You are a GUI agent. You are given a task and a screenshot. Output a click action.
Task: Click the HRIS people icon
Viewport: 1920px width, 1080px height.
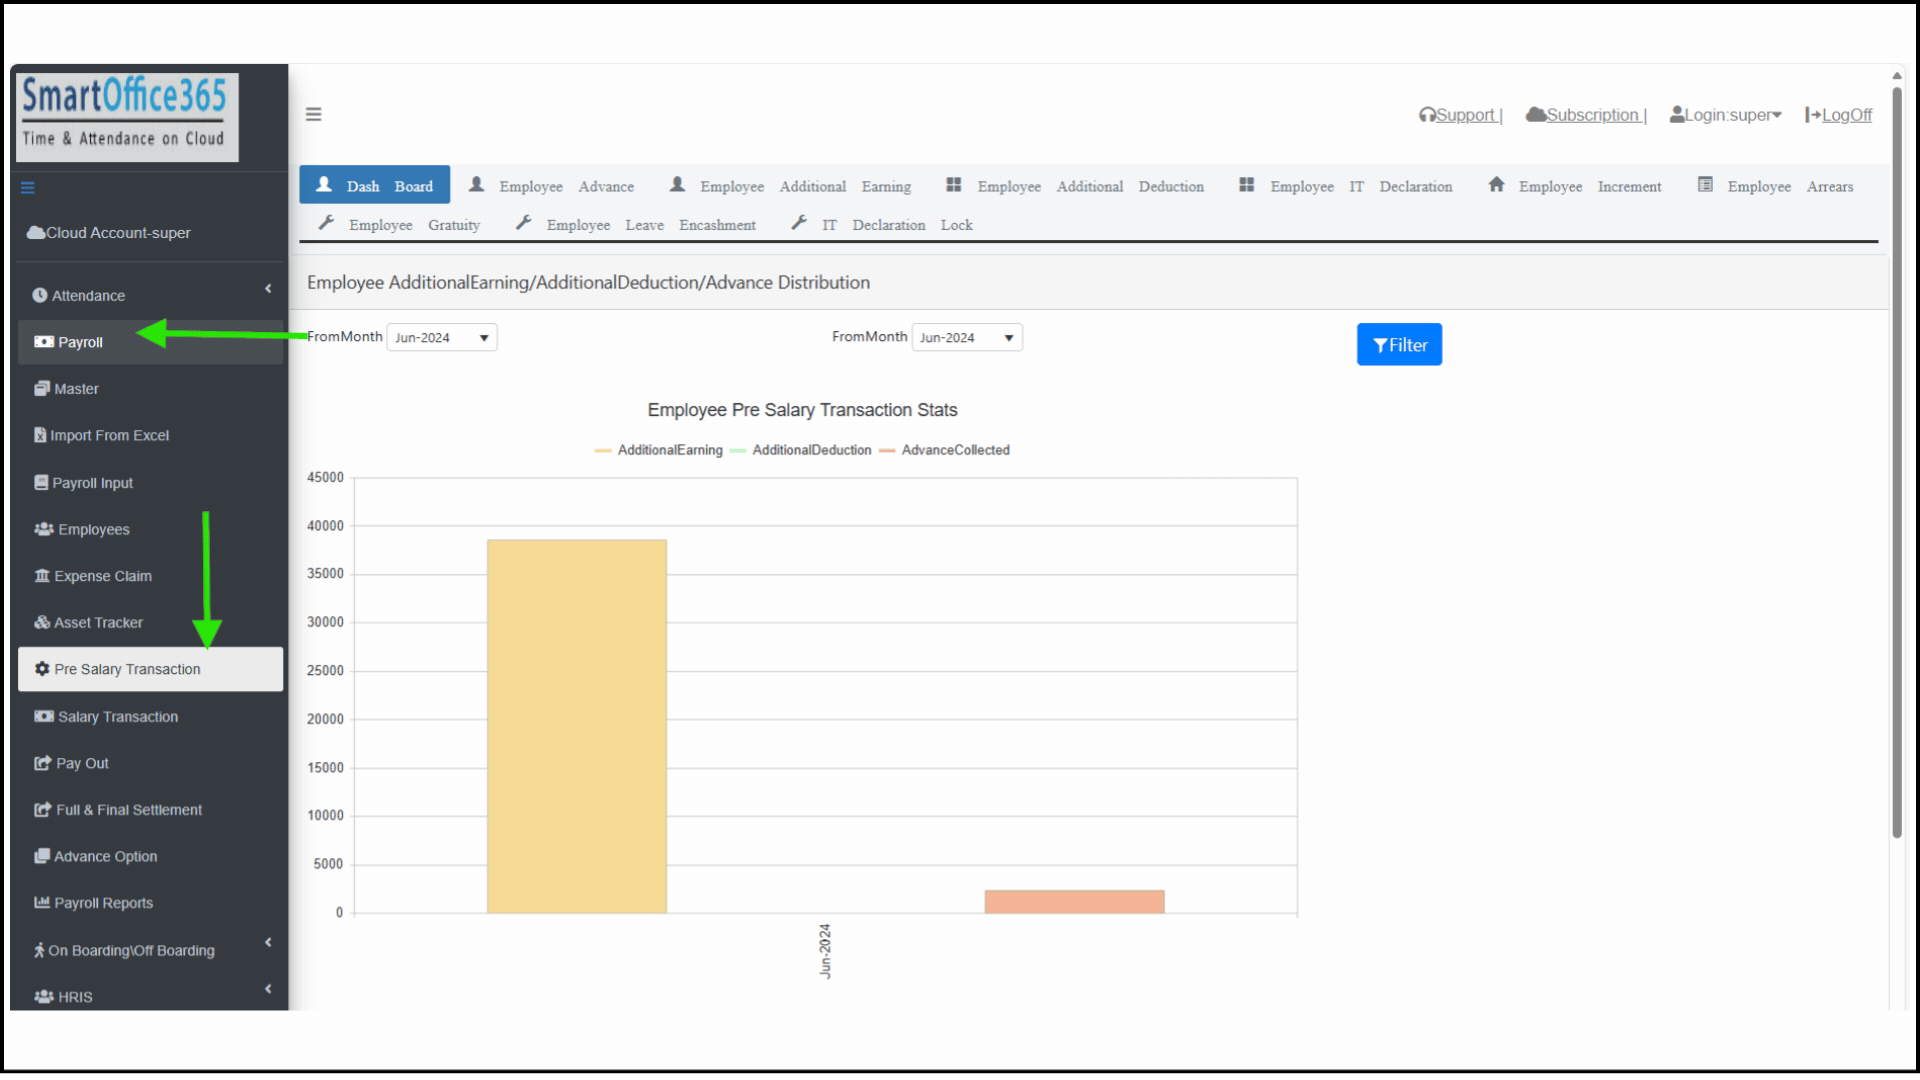[44, 997]
